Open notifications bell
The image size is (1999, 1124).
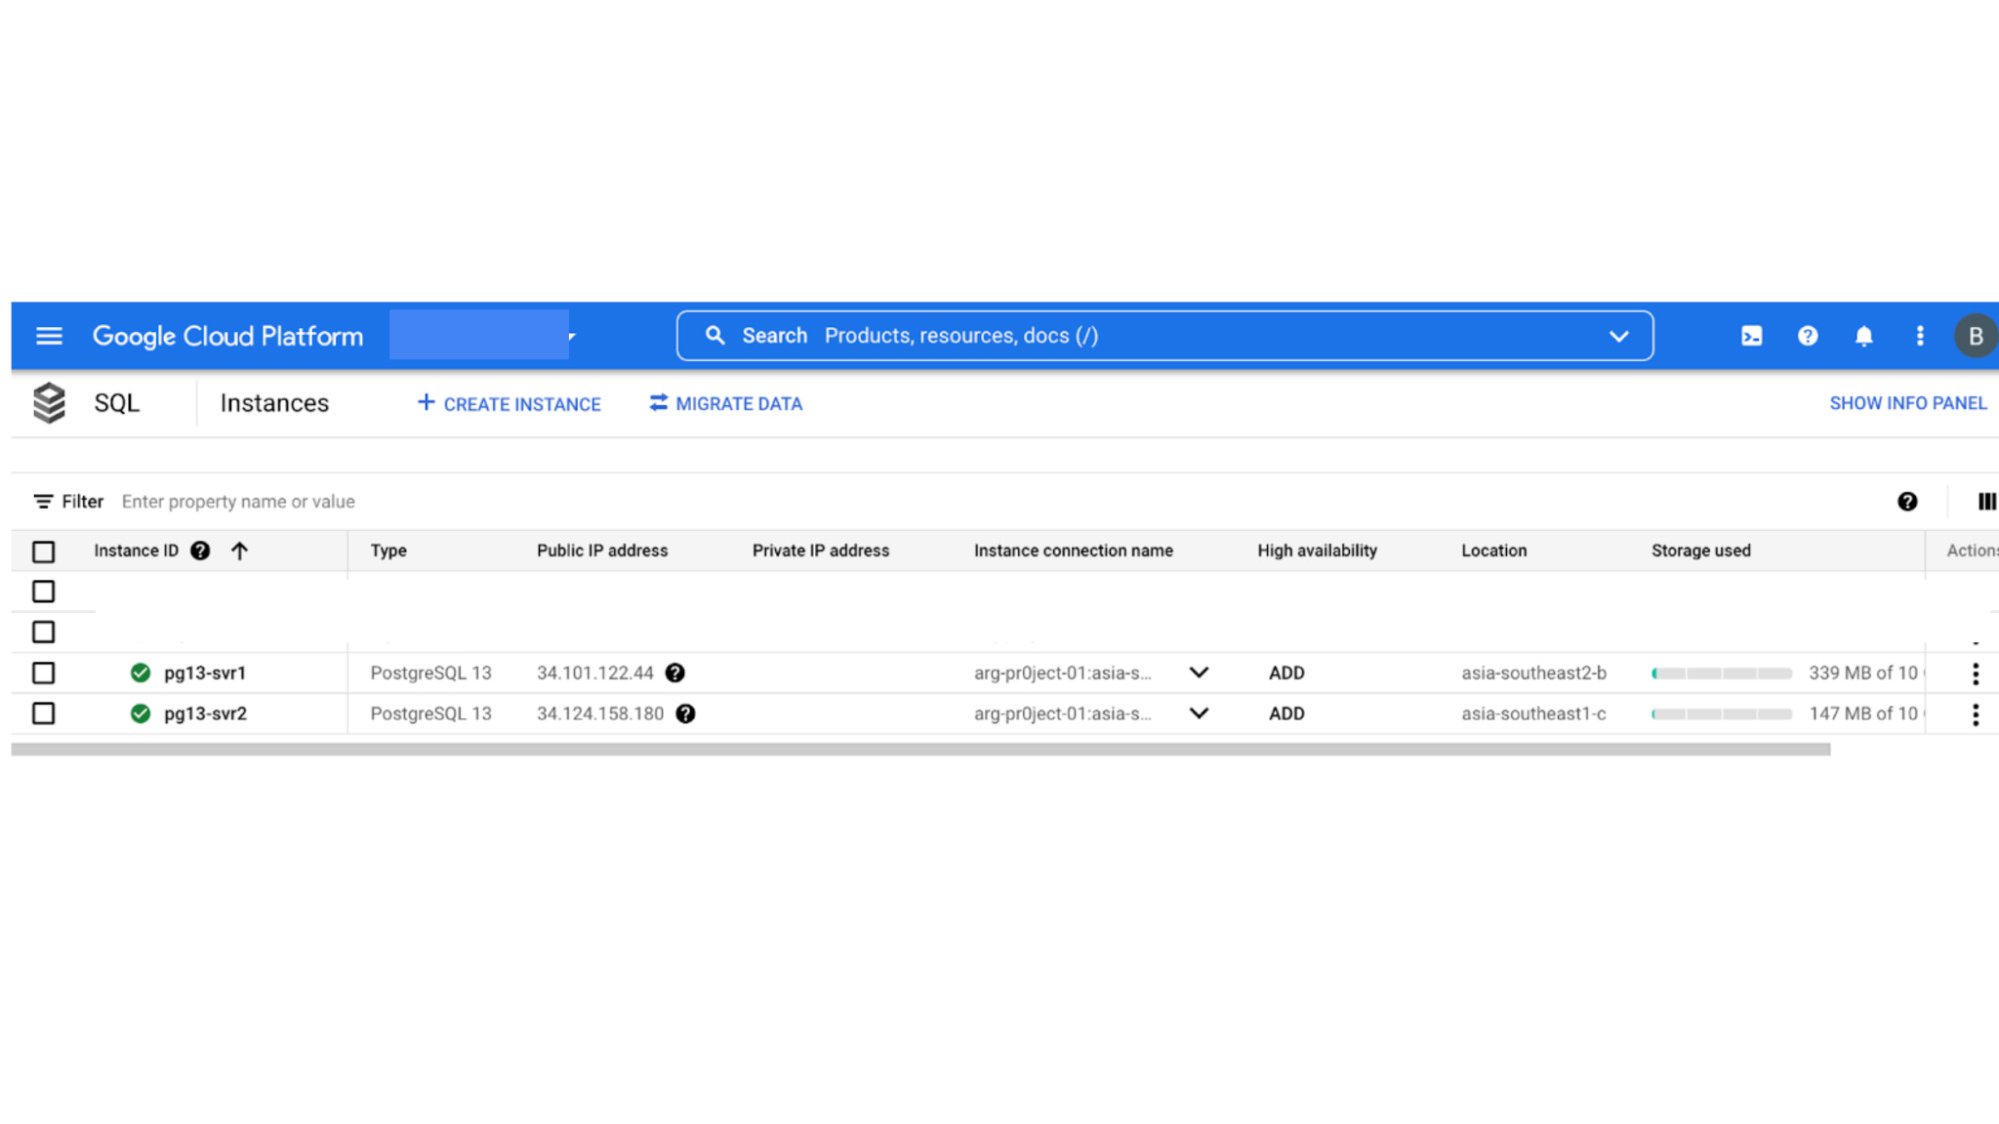[x=1864, y=336]
